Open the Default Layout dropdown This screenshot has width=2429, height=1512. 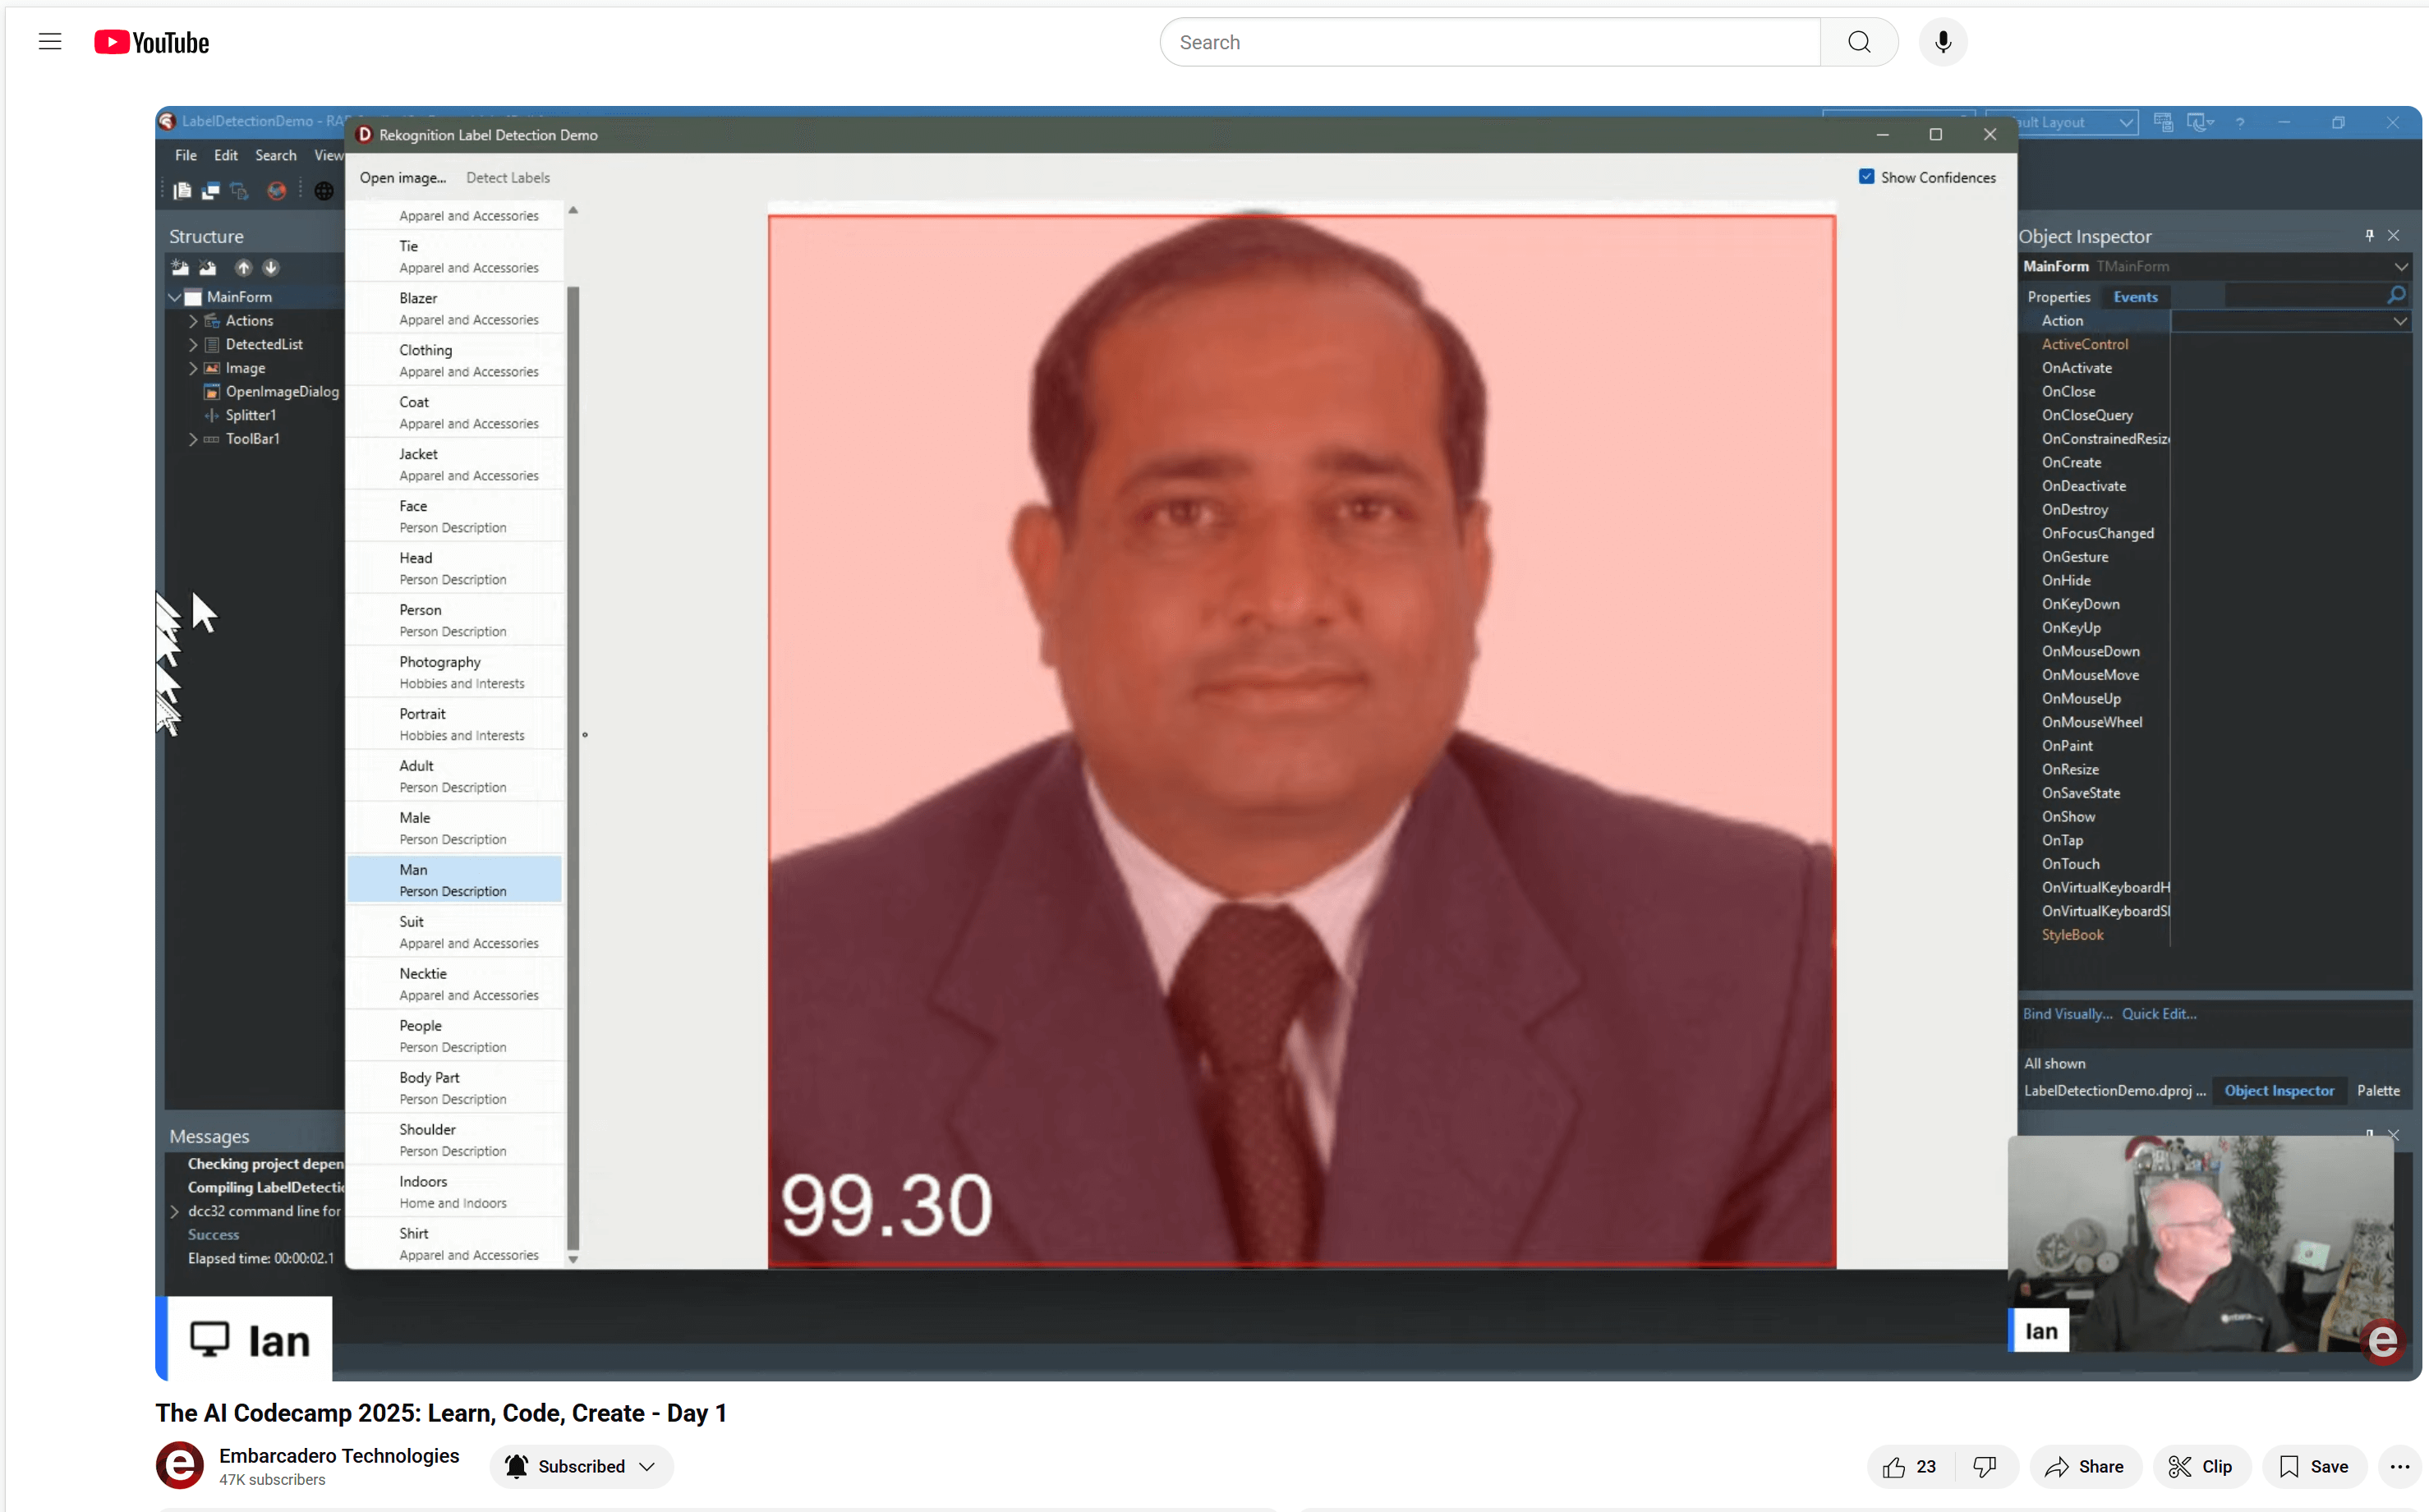[x=2126, y=122]
